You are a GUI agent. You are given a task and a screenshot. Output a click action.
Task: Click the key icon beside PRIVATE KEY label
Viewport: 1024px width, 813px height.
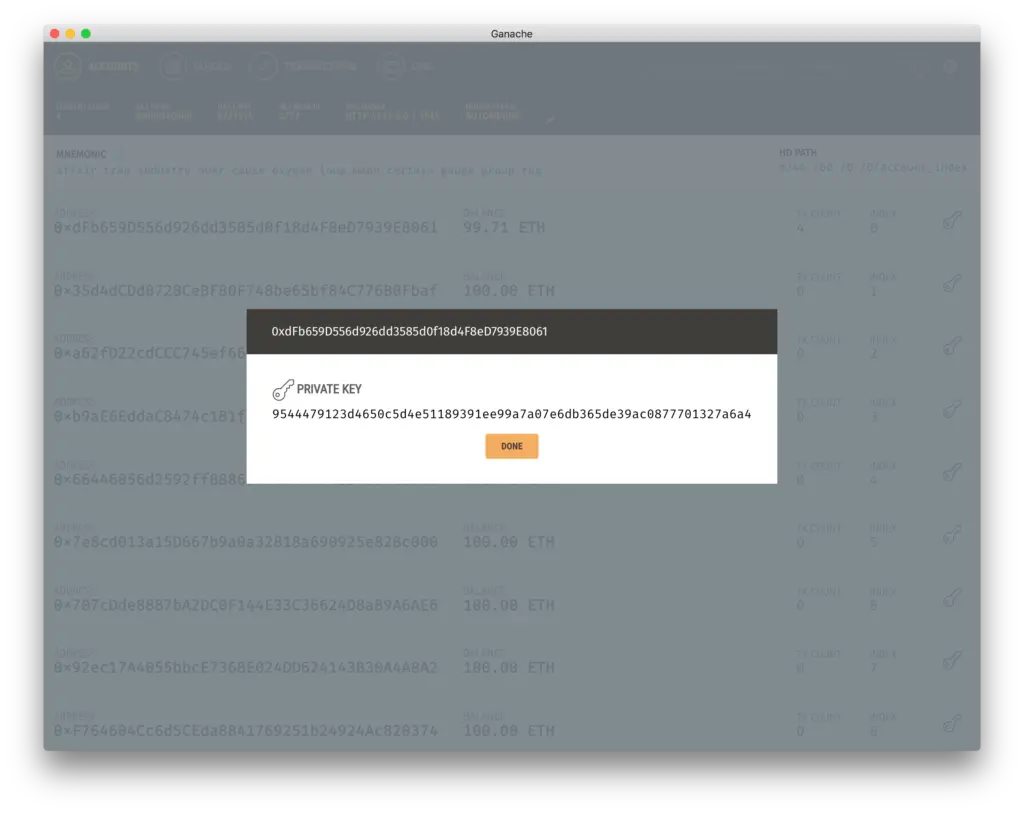[x=283, y=389]
